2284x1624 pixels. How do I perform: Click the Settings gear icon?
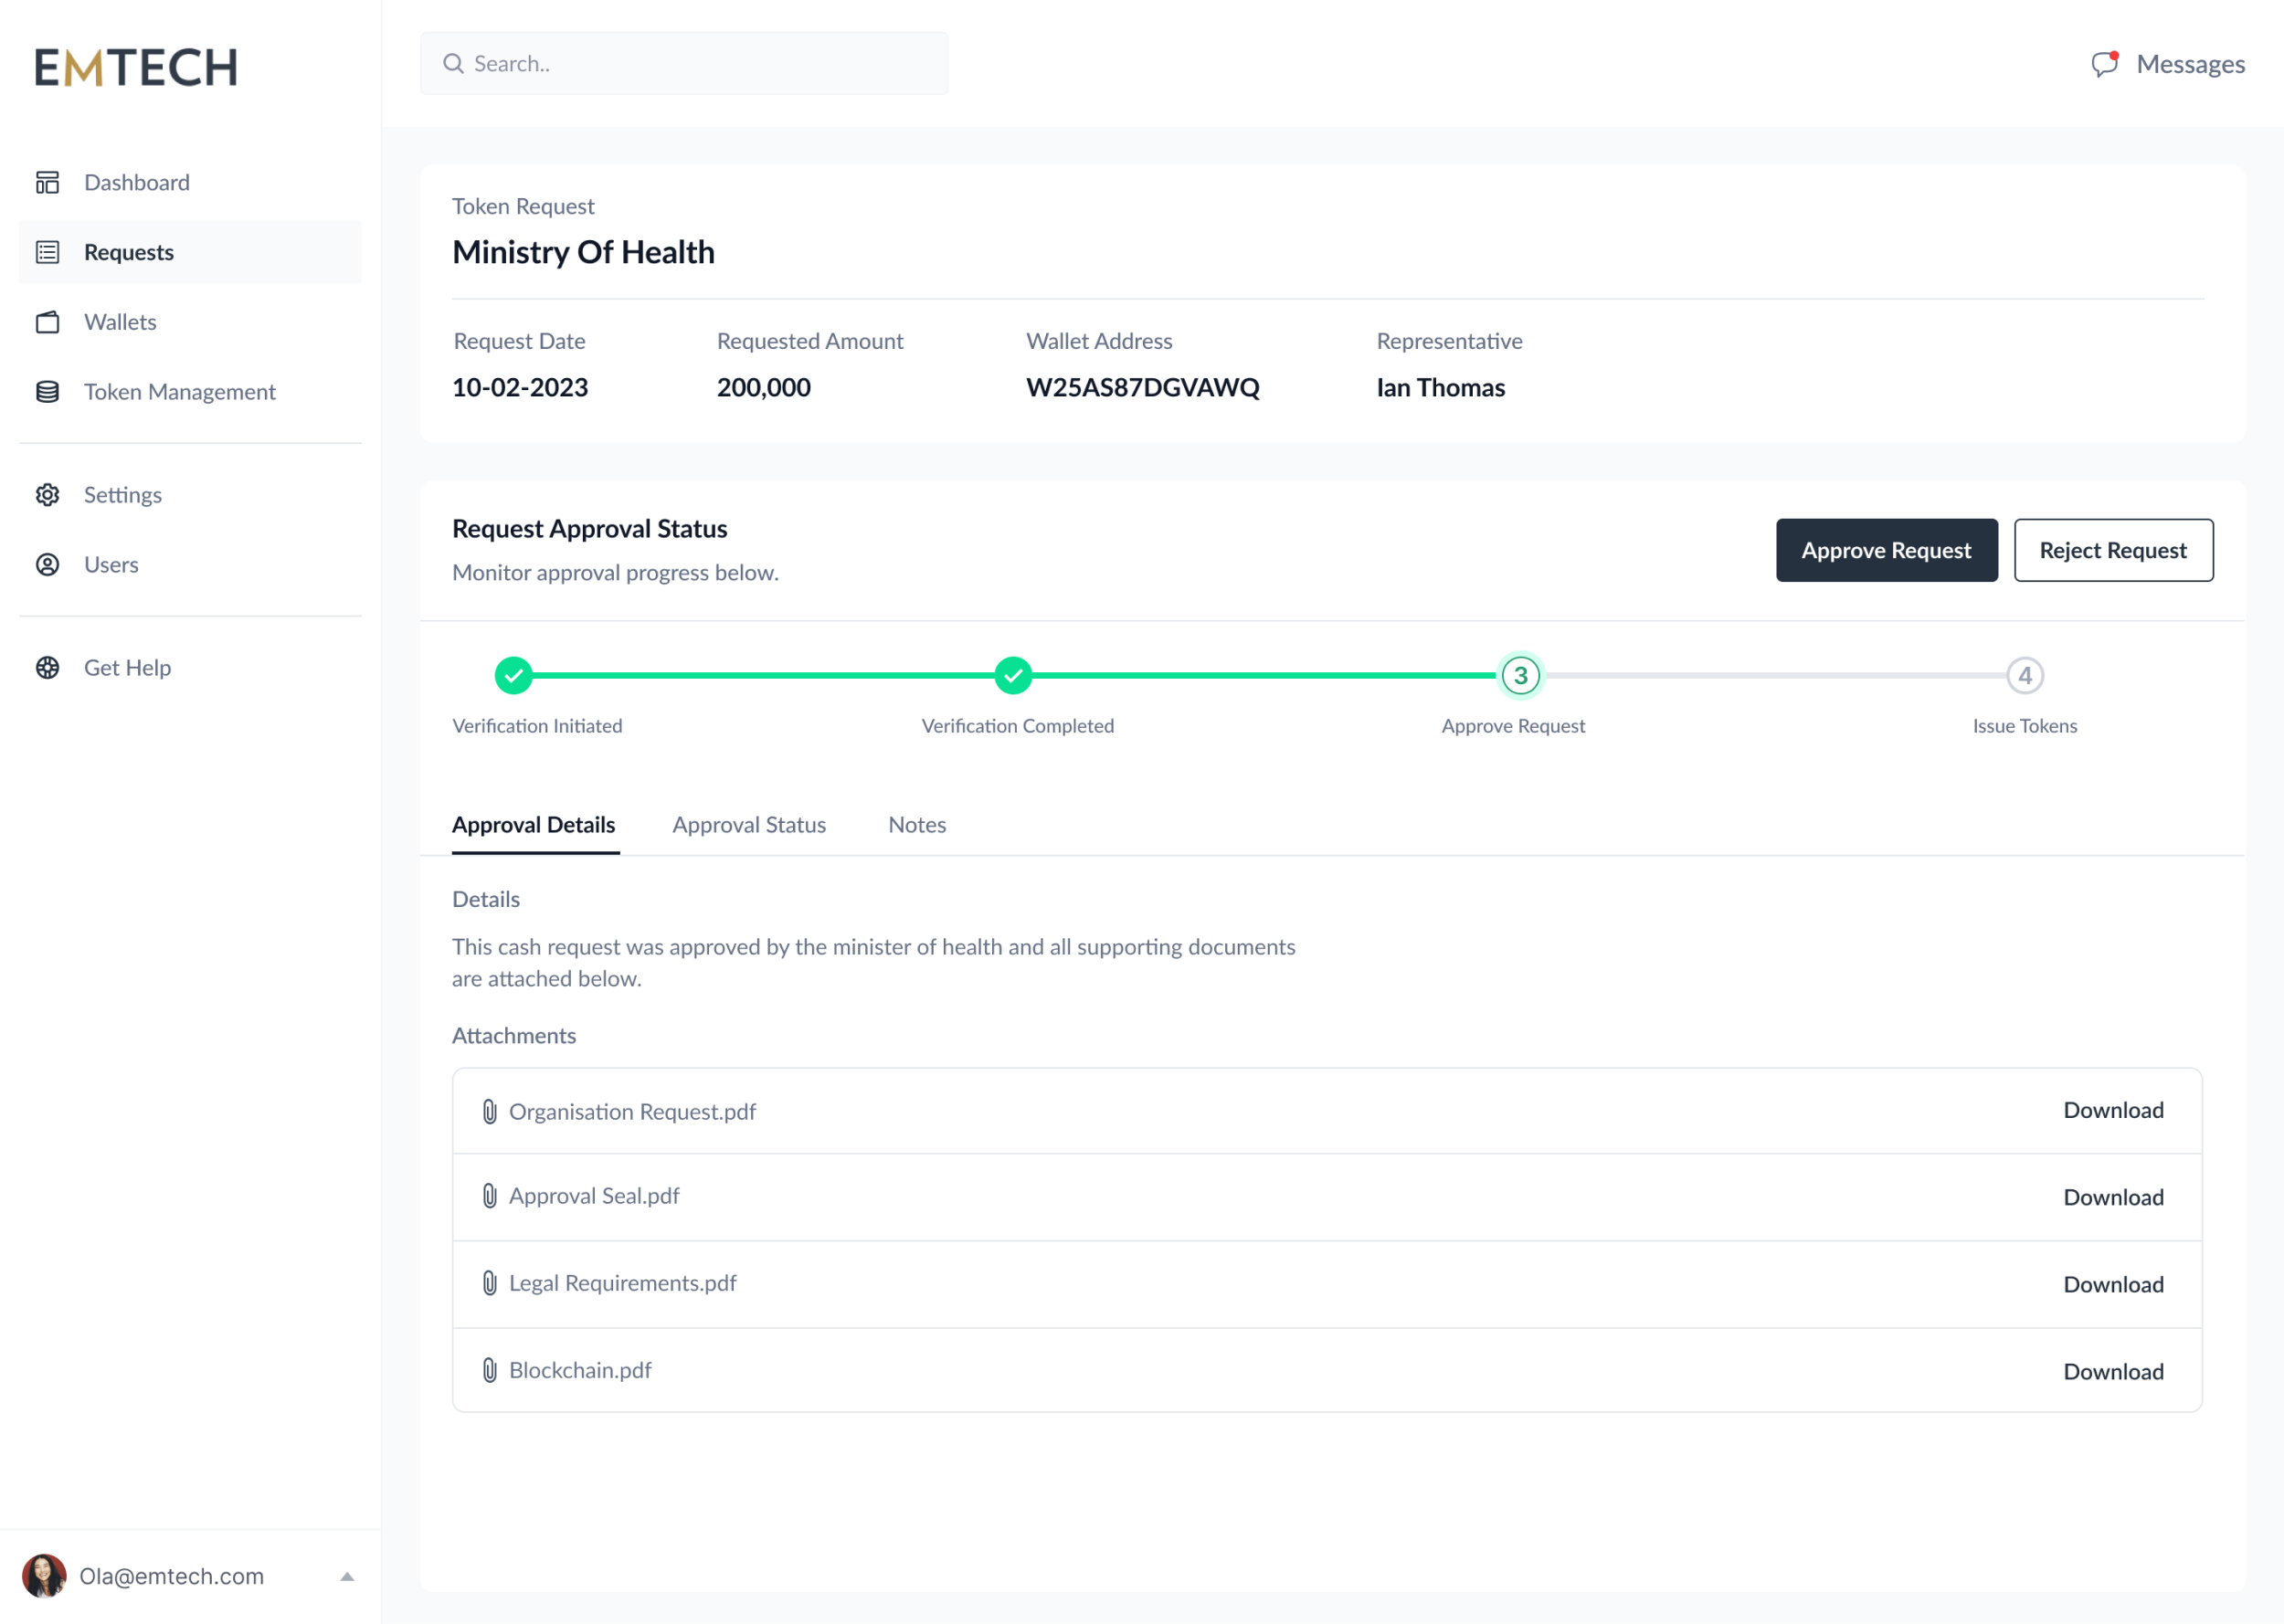(47, 495)
